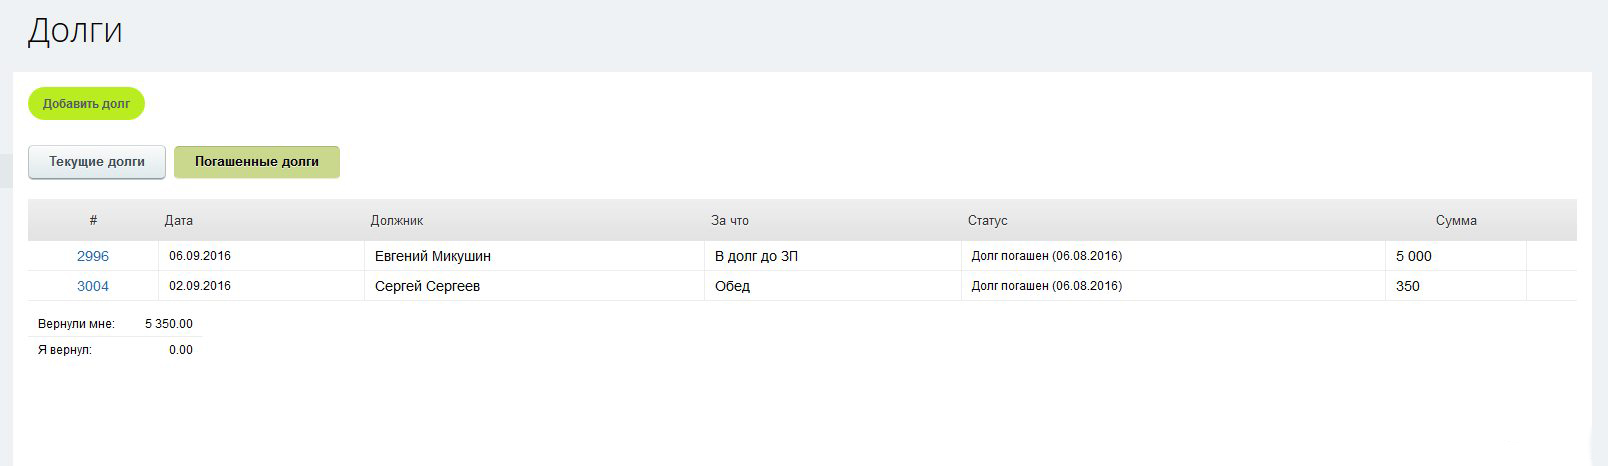Click the Должник column header
The height and width of the screenshot is (466, 1608).
coord(397,220)
